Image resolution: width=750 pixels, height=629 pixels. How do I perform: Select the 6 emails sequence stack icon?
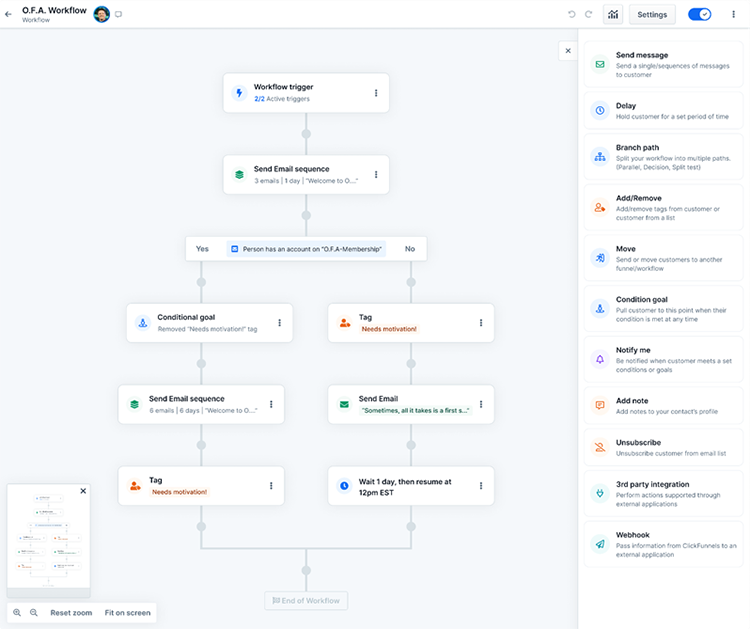tap(134, 404)
